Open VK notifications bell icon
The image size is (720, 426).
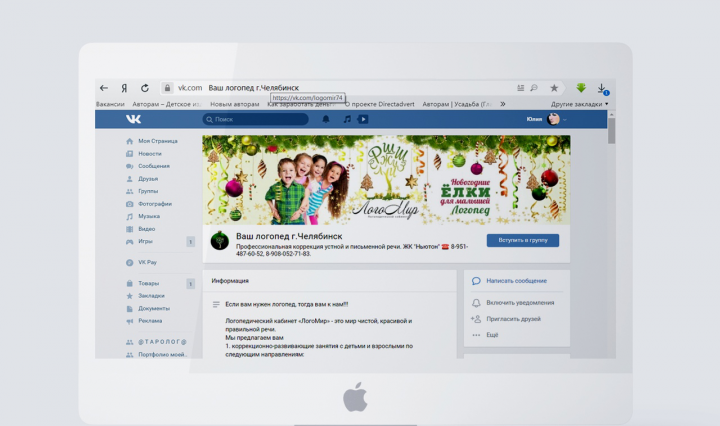coord(326,119)
